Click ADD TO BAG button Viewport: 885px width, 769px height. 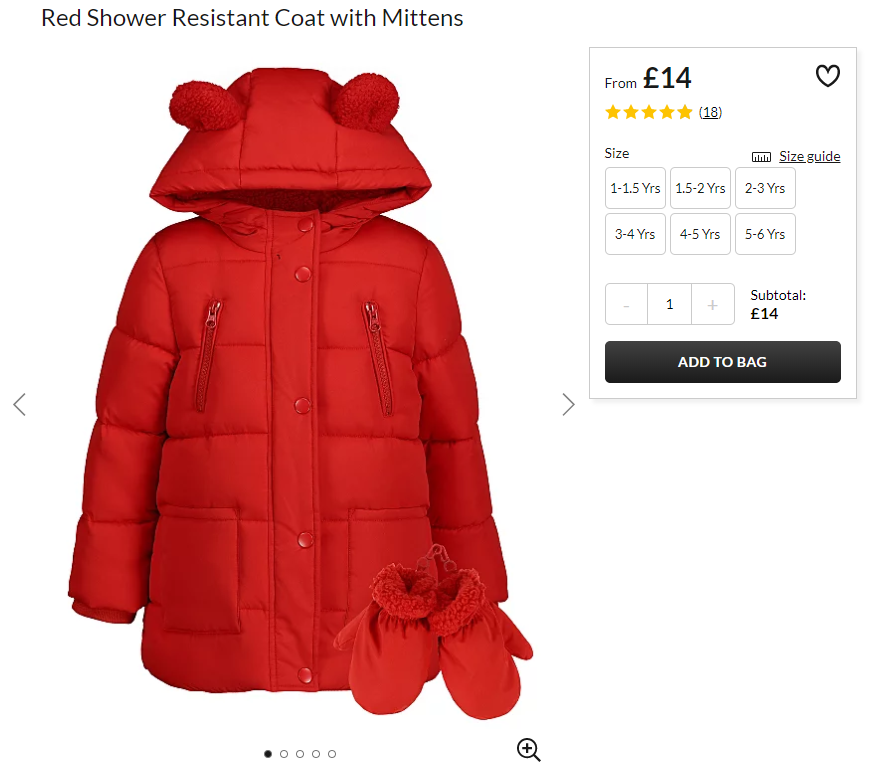(x=722, y=362)
